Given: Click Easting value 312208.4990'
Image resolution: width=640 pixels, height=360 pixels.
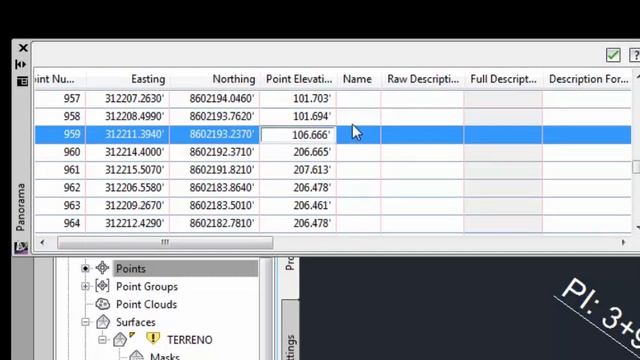Looking at the screenshot, I should (x=134, y=116).
